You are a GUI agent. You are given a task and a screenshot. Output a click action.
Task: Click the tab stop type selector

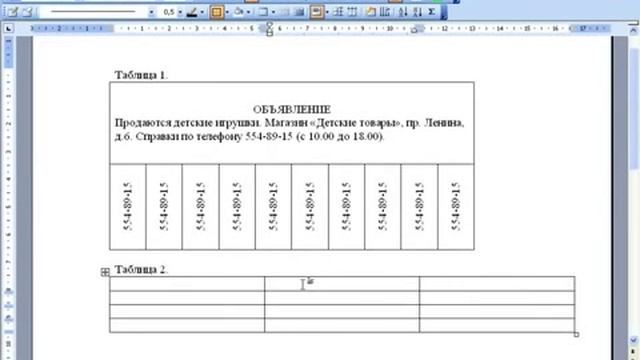tap(9, 29)
